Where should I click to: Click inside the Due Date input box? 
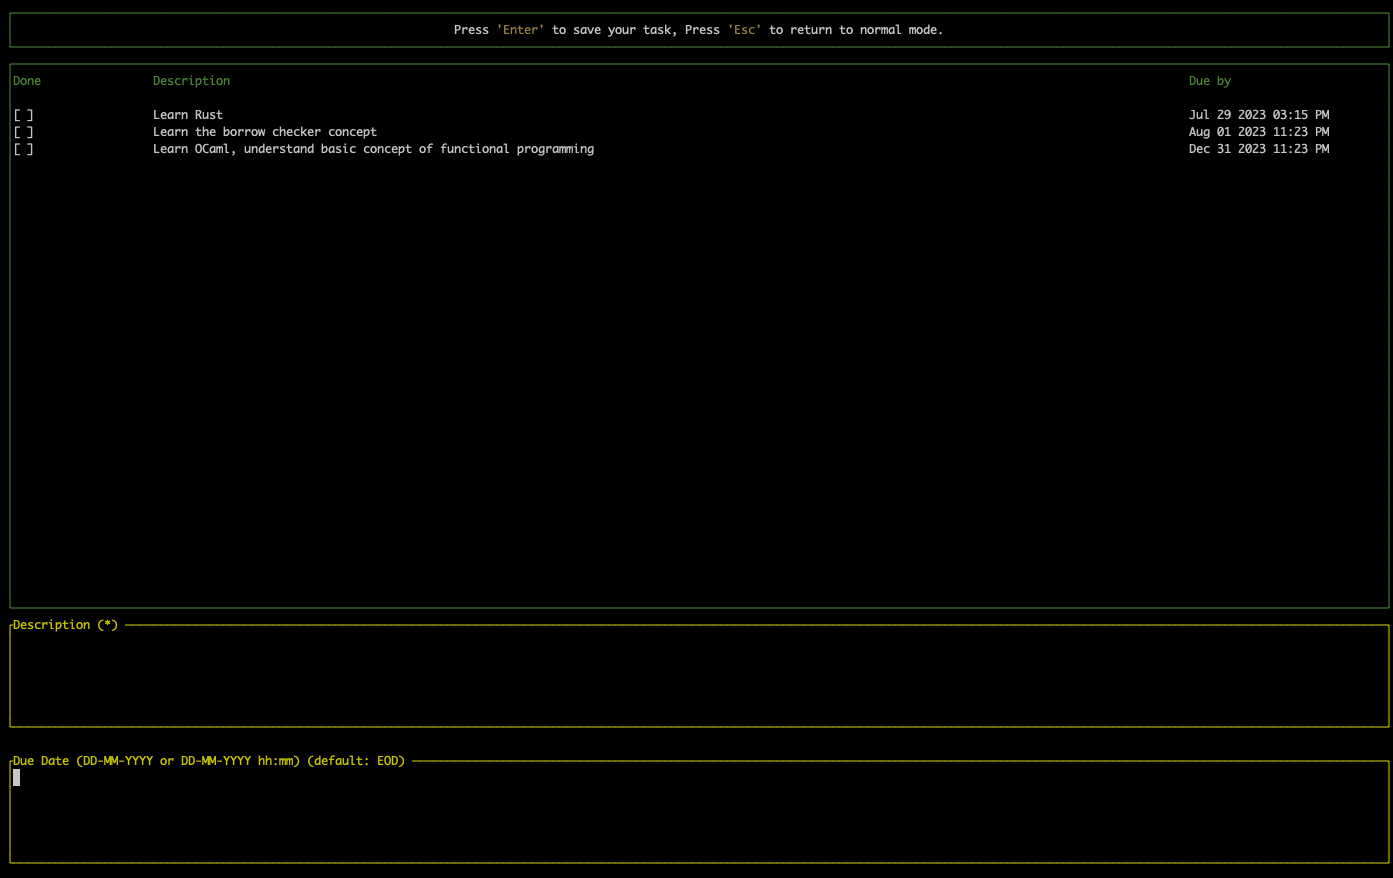coord(698,816)
